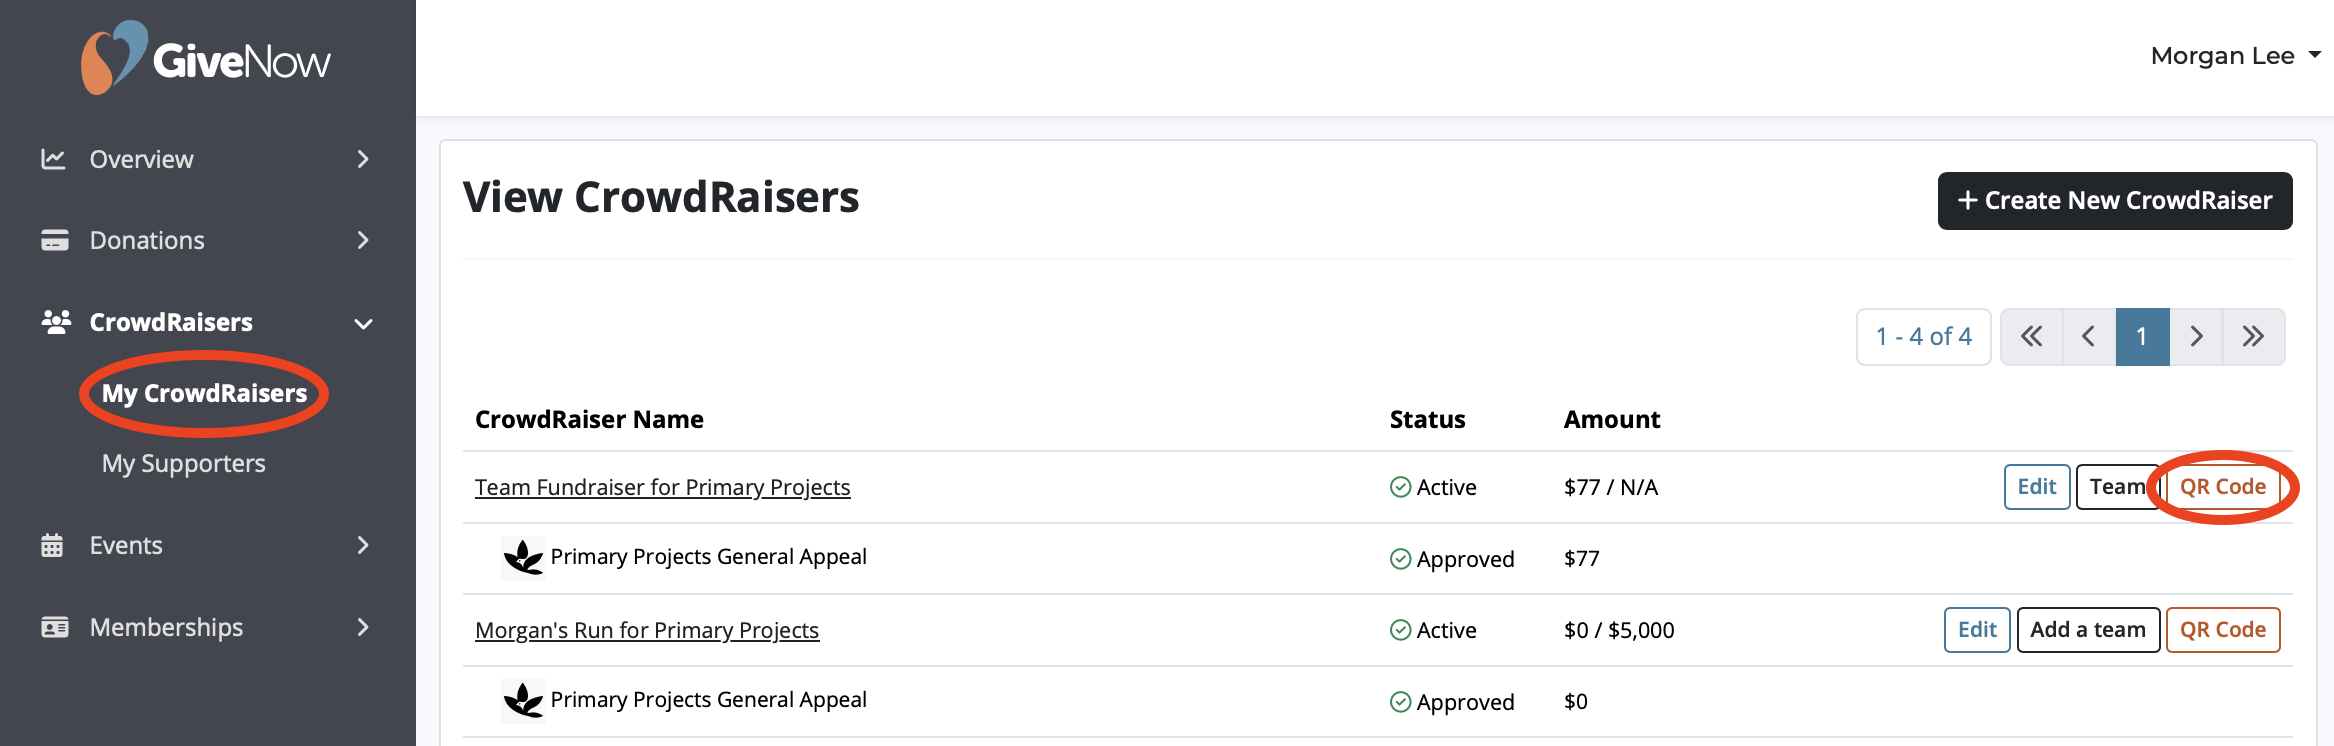Go to the last page via double arrow
This screenshot has width=2334, height=746.
(x=2253, y=337)
